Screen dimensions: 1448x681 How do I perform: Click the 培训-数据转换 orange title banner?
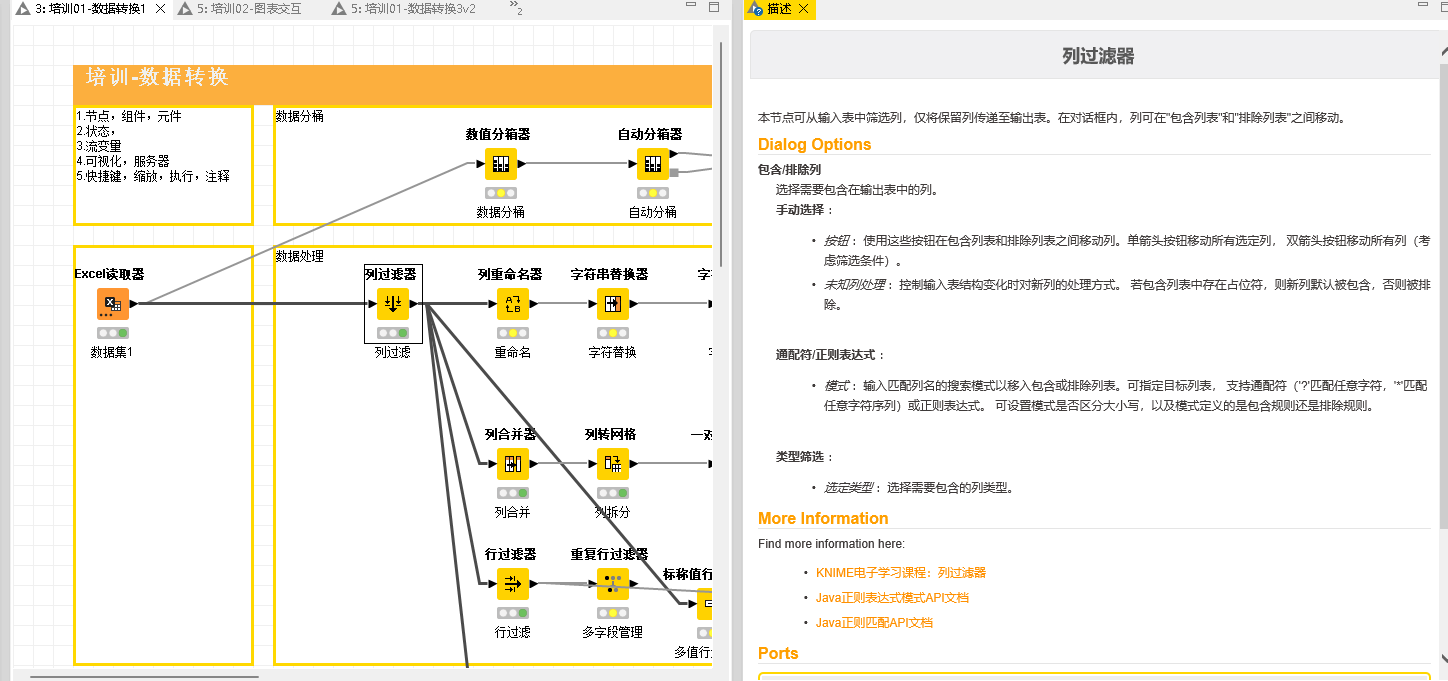click(393, 85)
